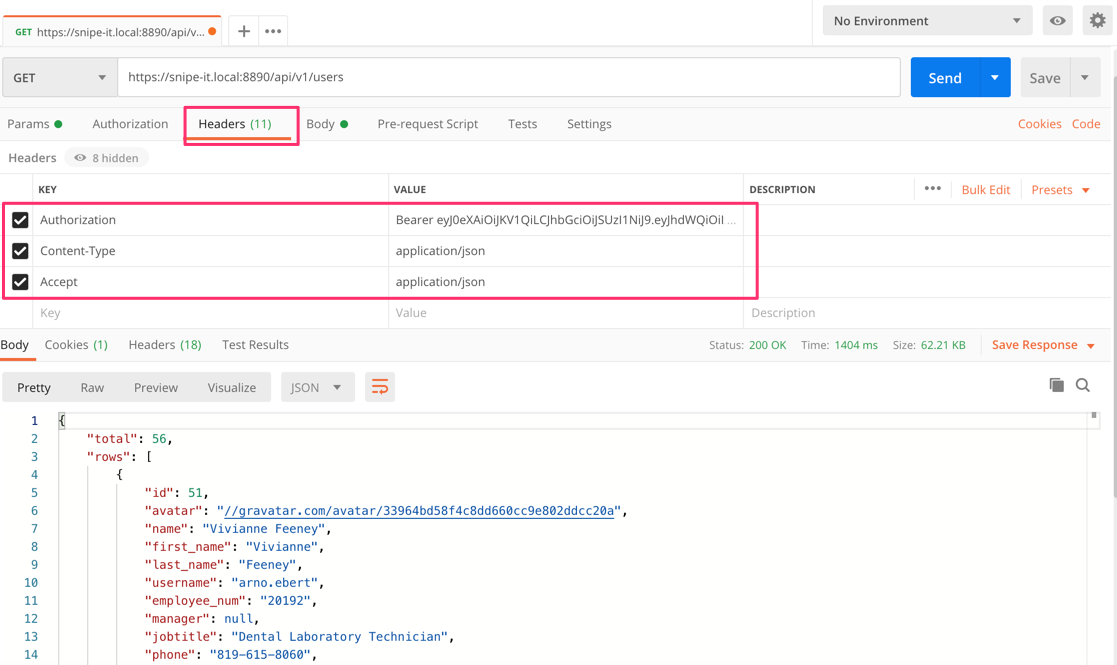1117x665 pixels.
Task: Uncheck the Content-Type header checkbox
Action: point(20,251)
